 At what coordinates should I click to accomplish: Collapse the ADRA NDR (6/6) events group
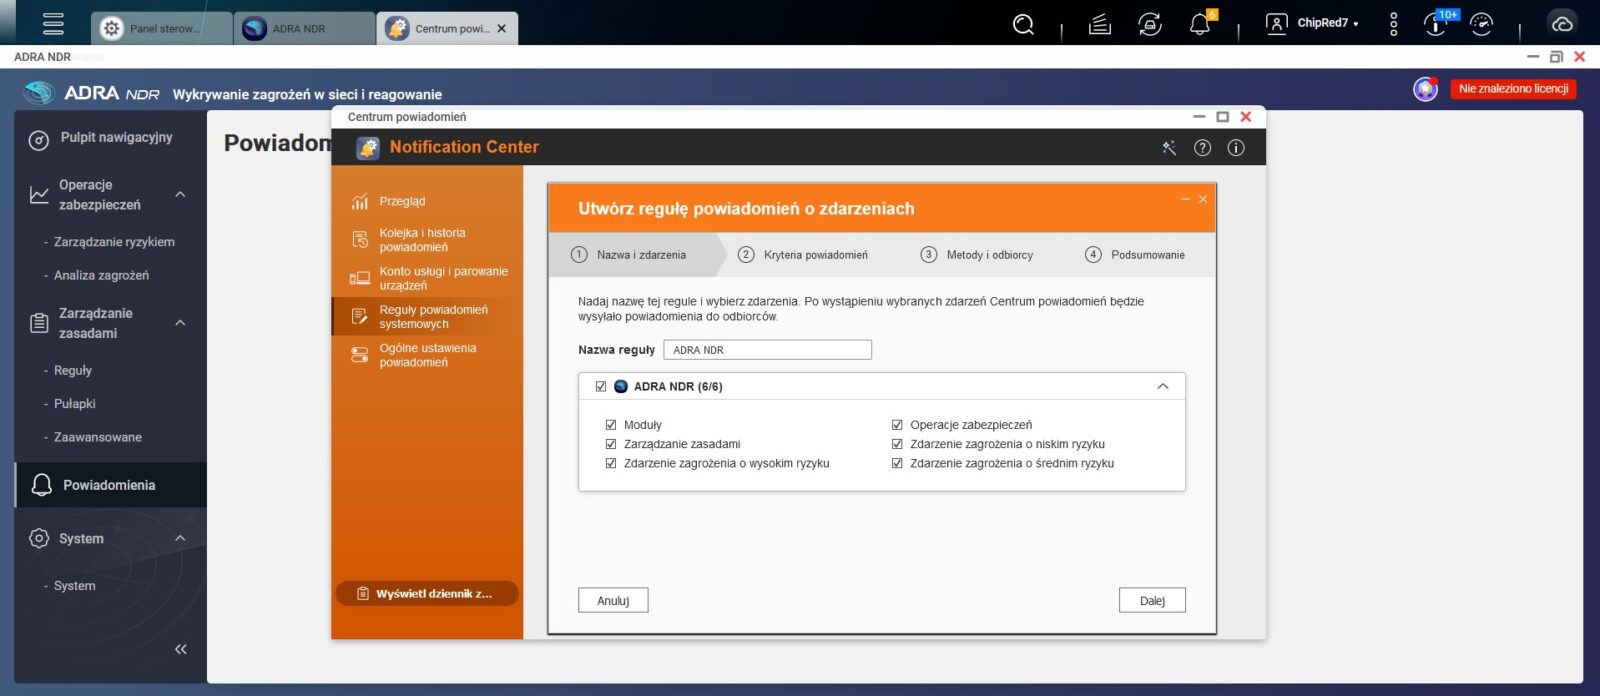coord(1162,387)
